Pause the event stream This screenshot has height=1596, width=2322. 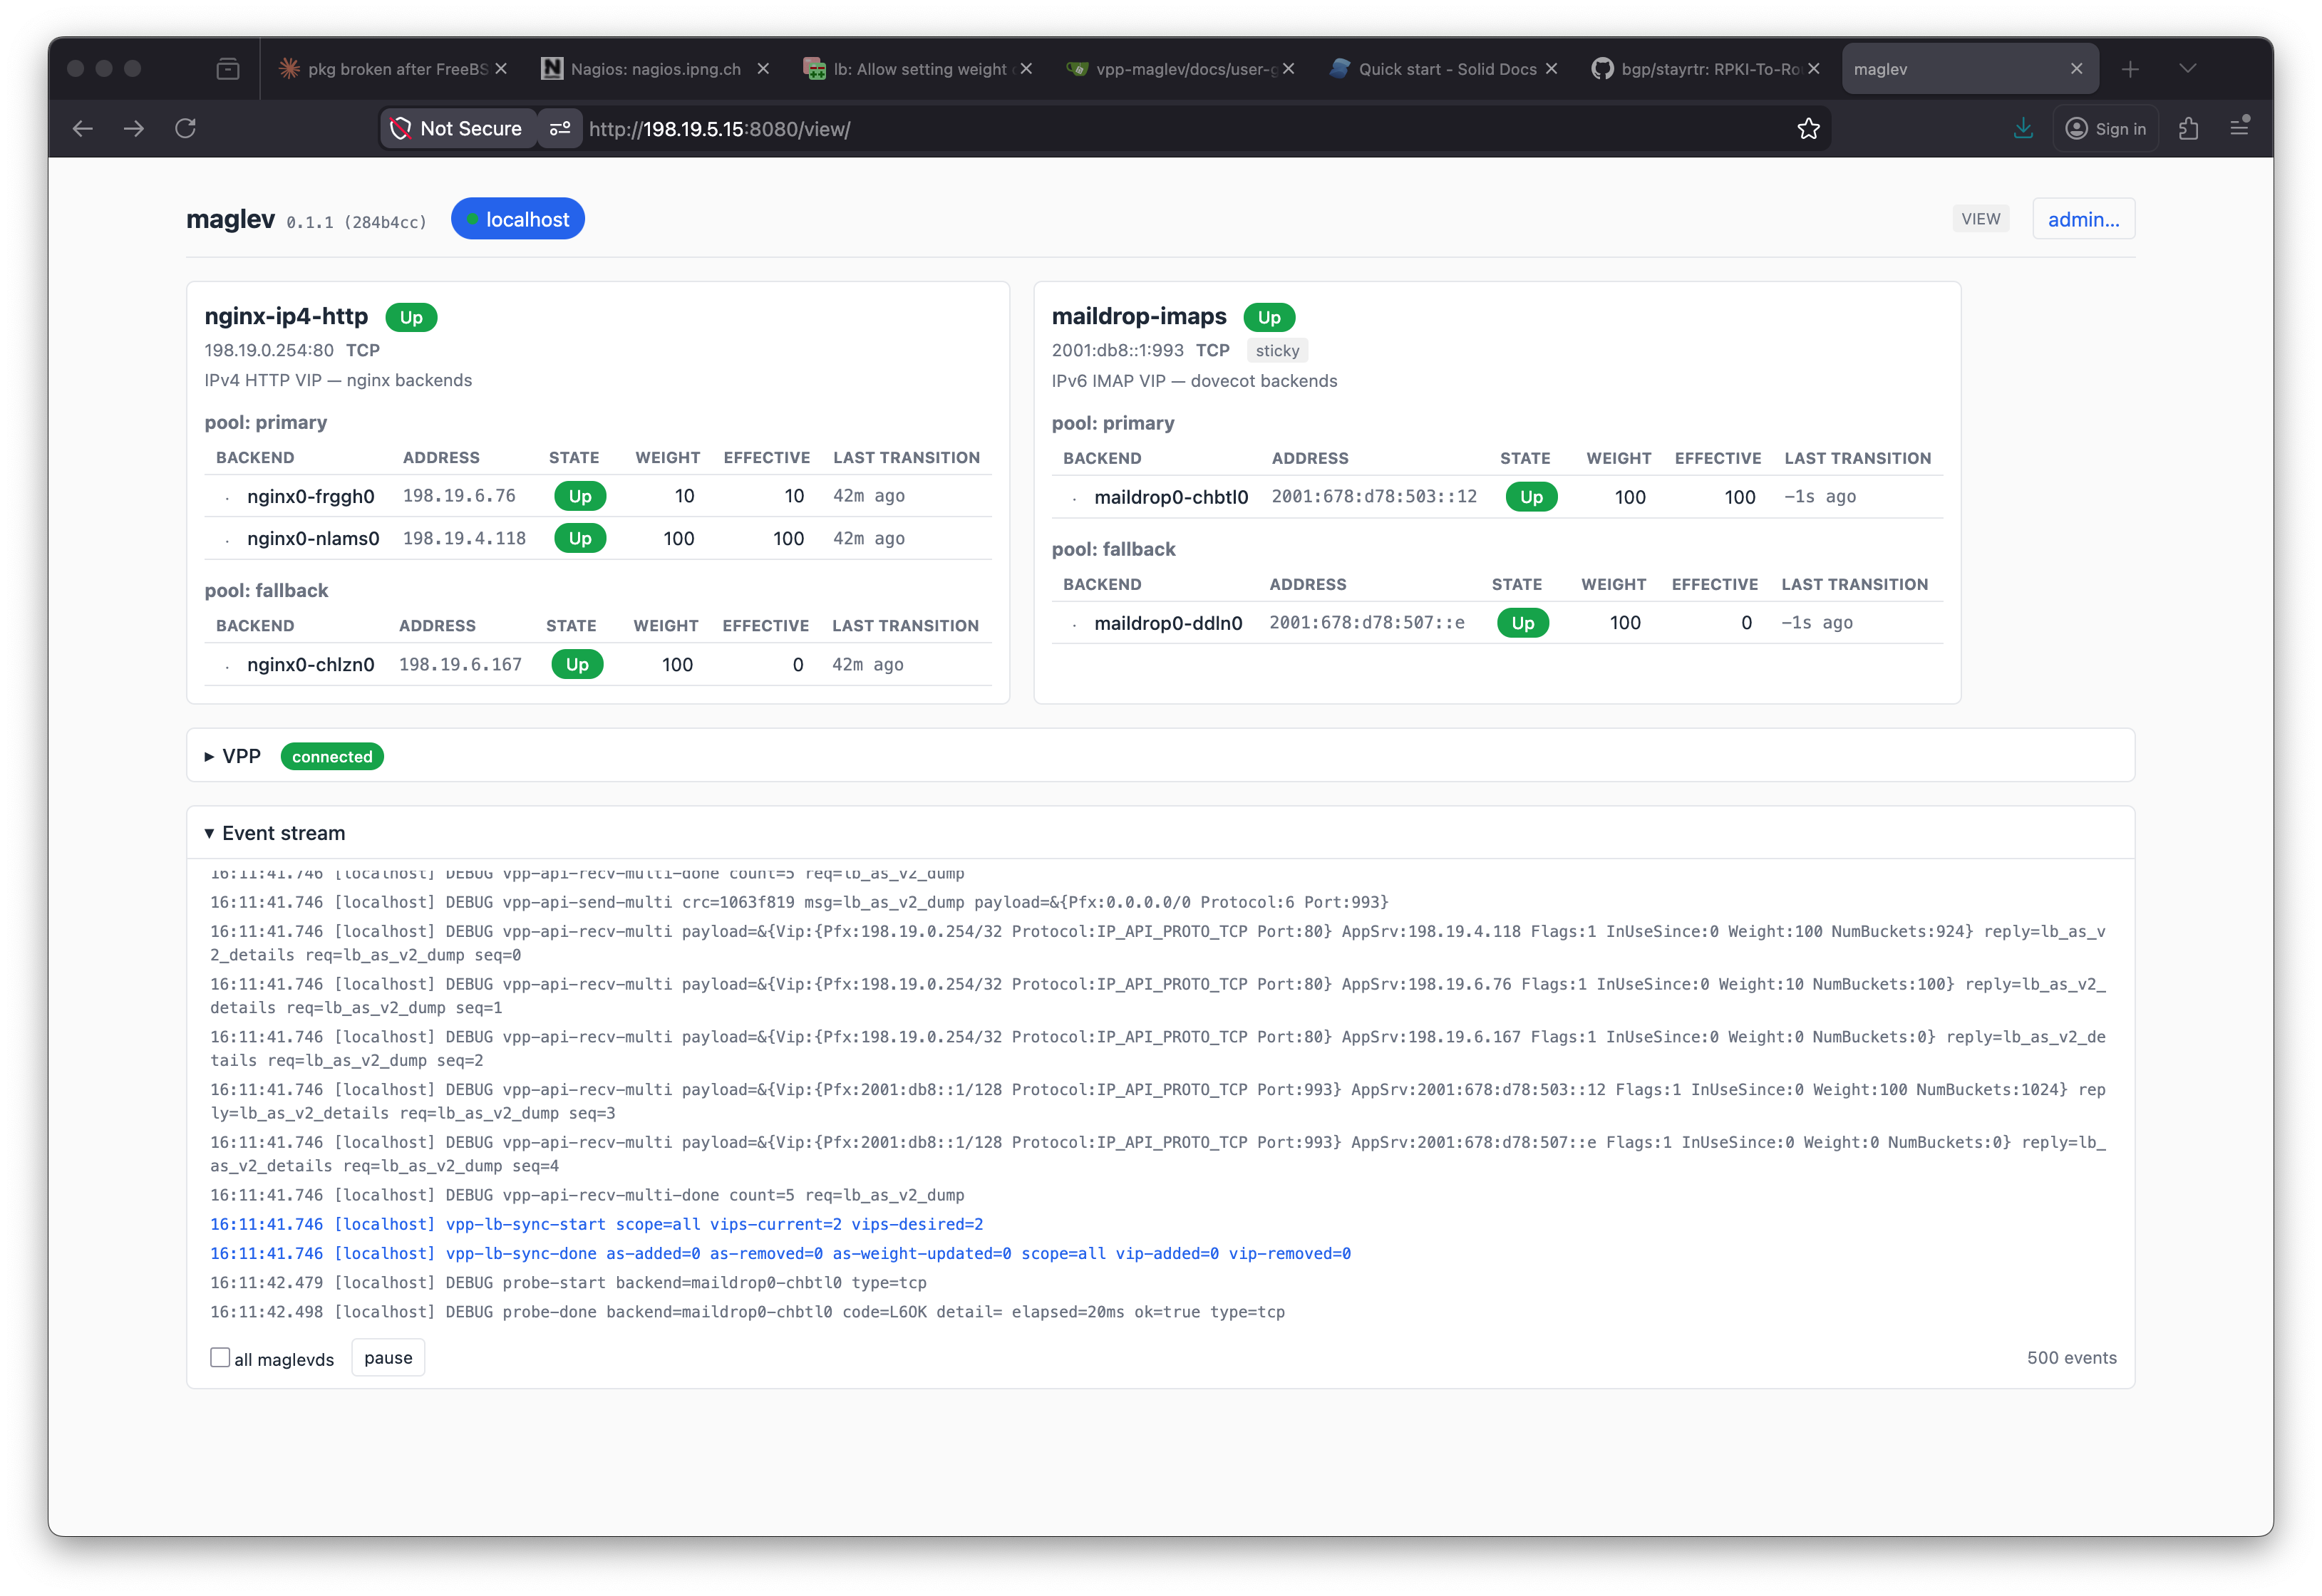click(x=388, y=1357)
